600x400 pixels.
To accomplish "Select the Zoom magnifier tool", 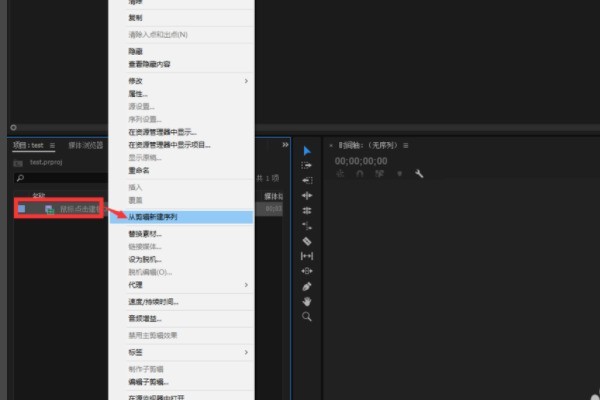I will click(307, 316).
